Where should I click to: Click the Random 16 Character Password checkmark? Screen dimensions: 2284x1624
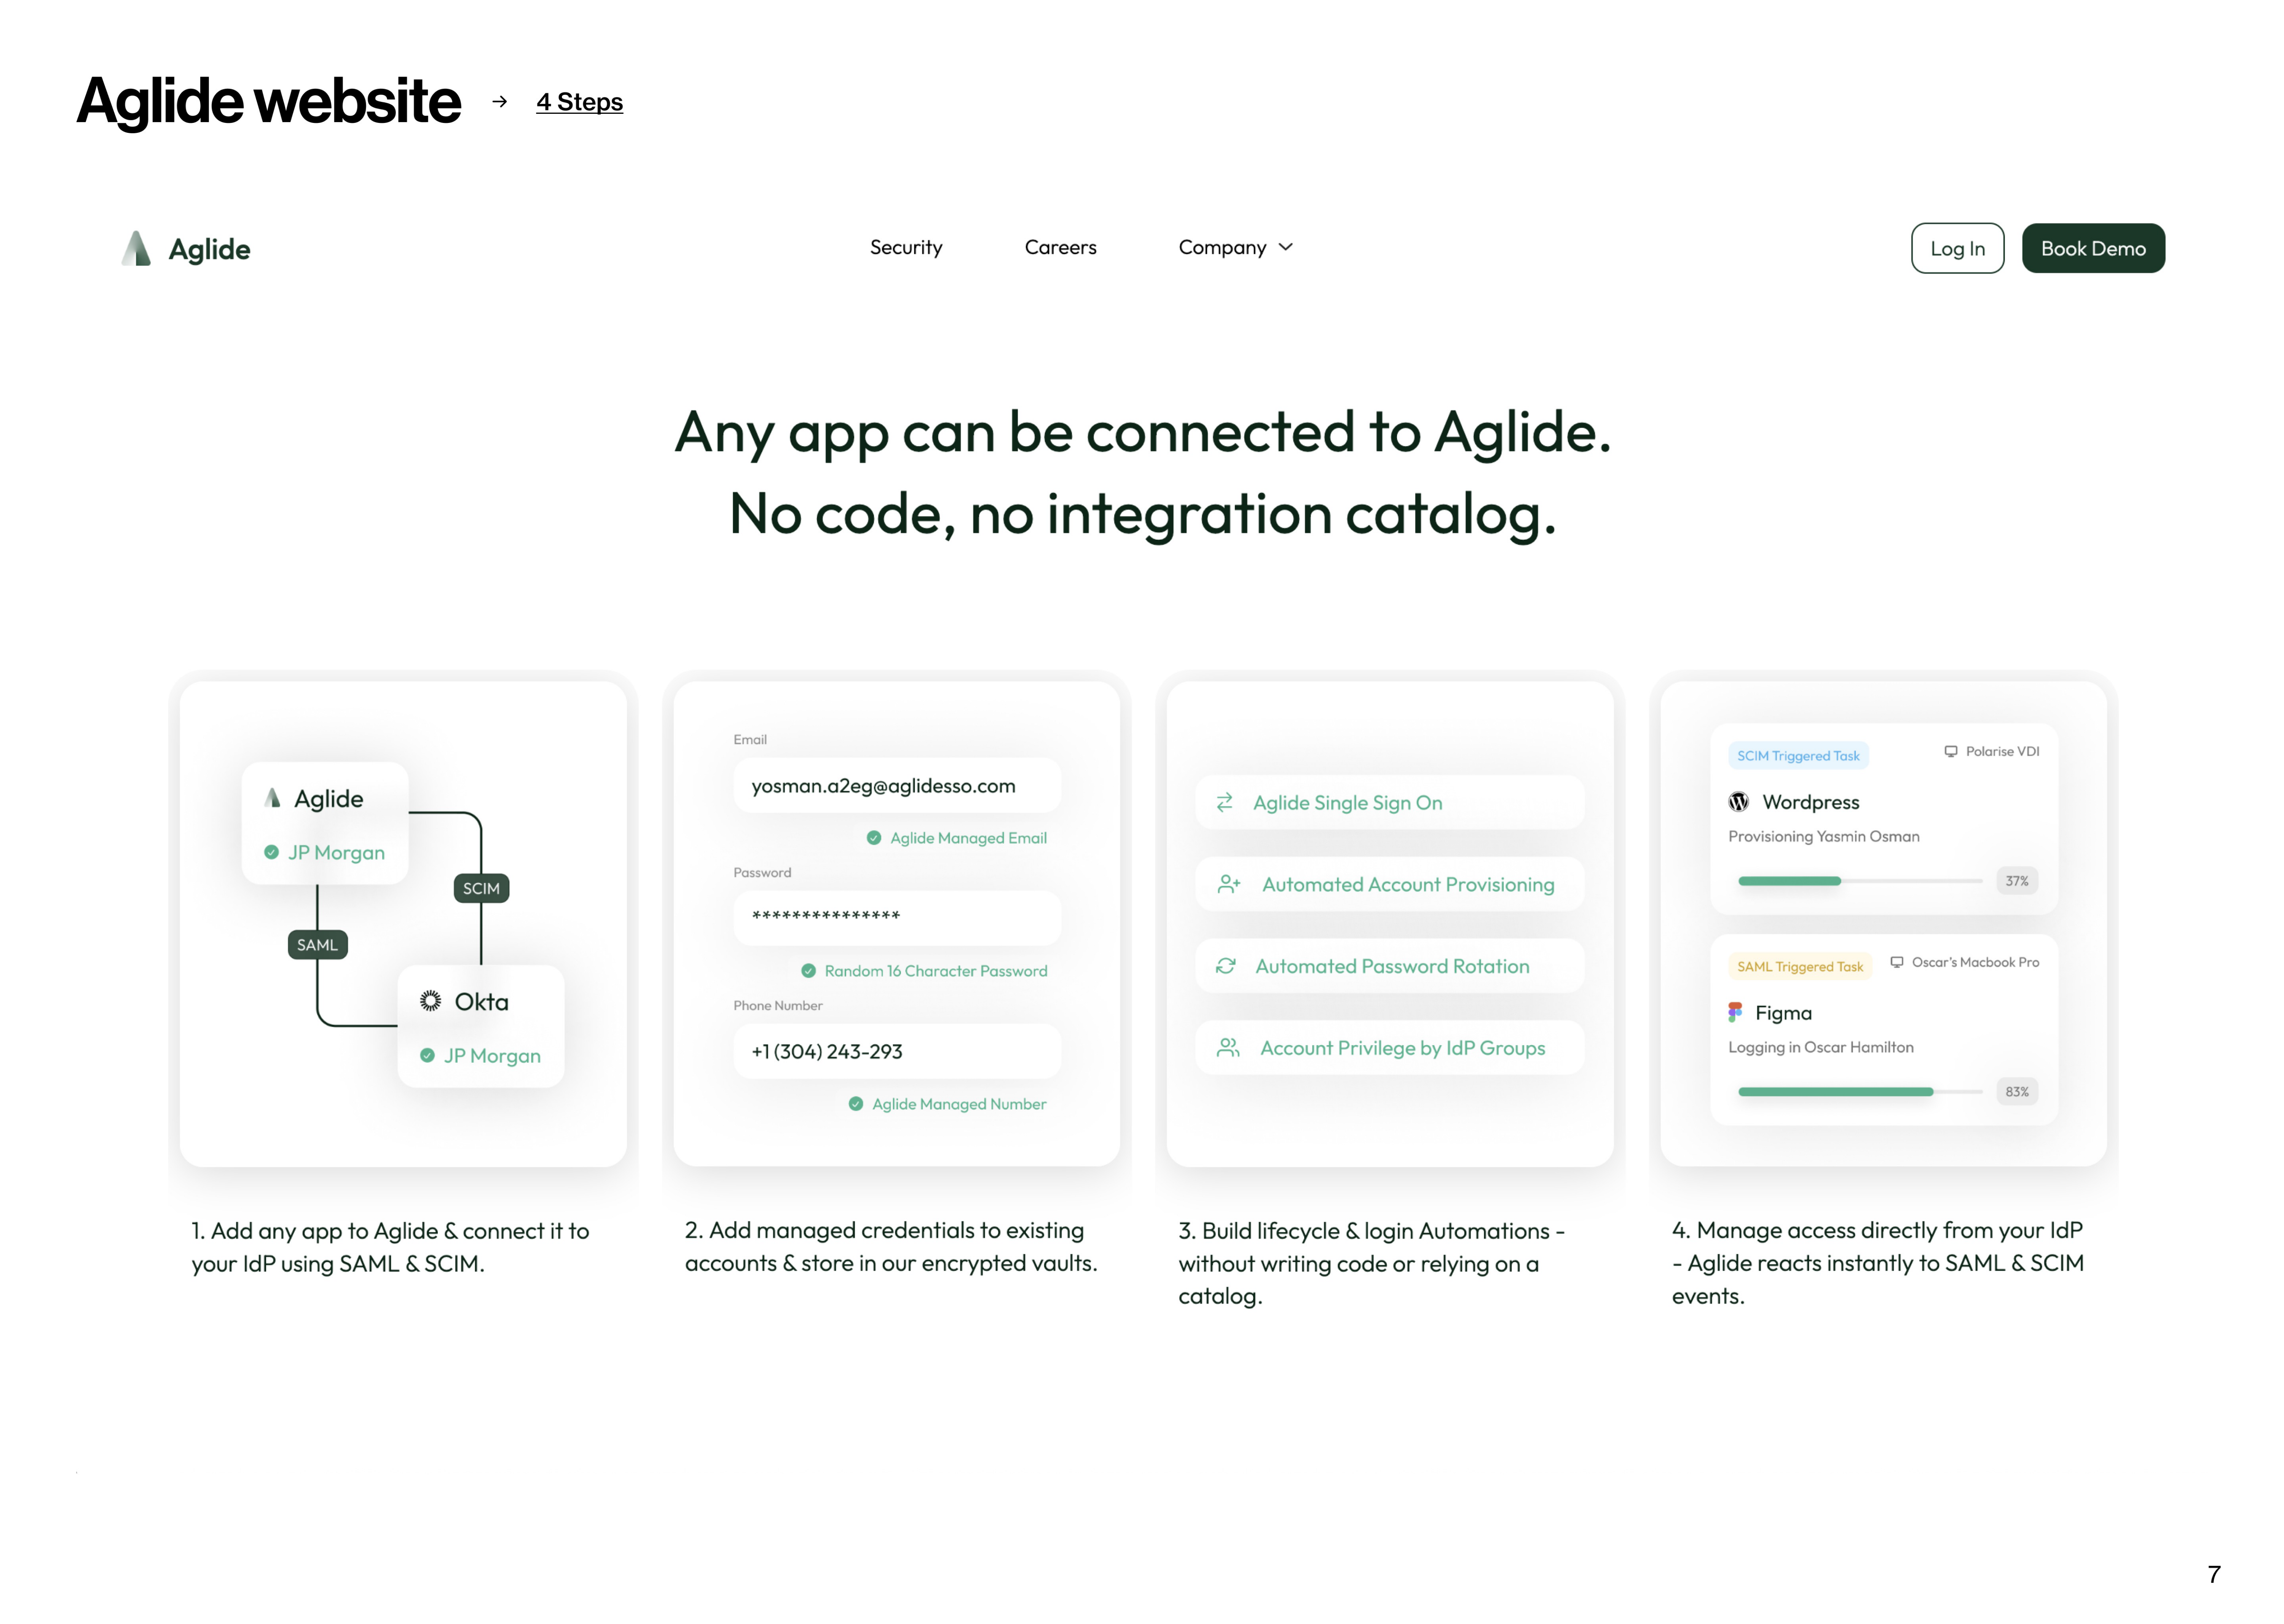[808, 971]
